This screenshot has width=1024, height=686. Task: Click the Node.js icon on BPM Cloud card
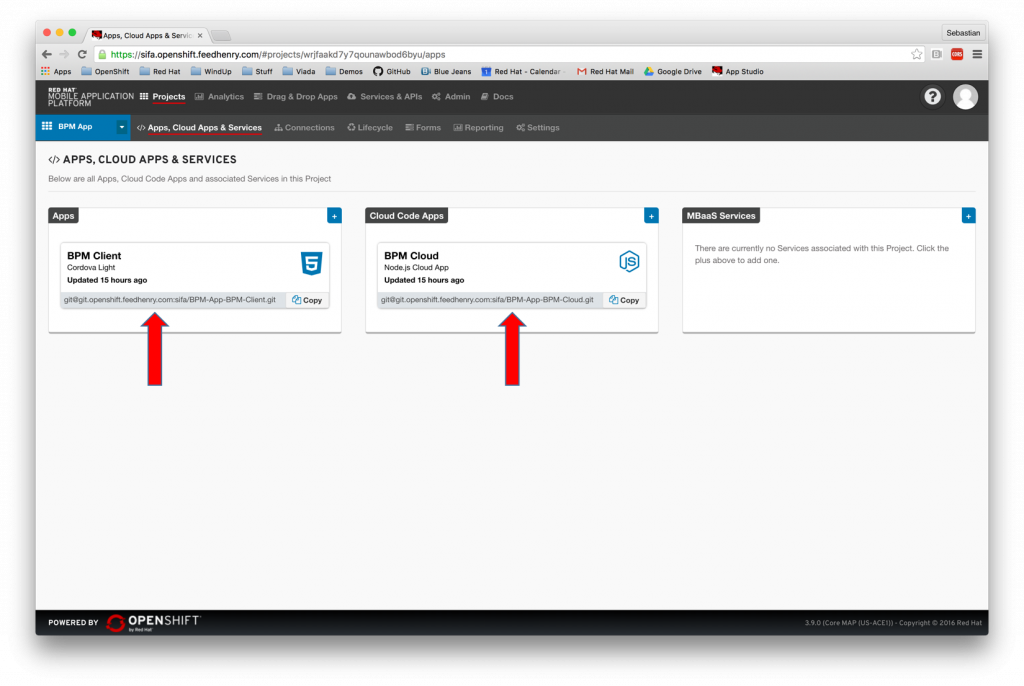coord(629,262)
